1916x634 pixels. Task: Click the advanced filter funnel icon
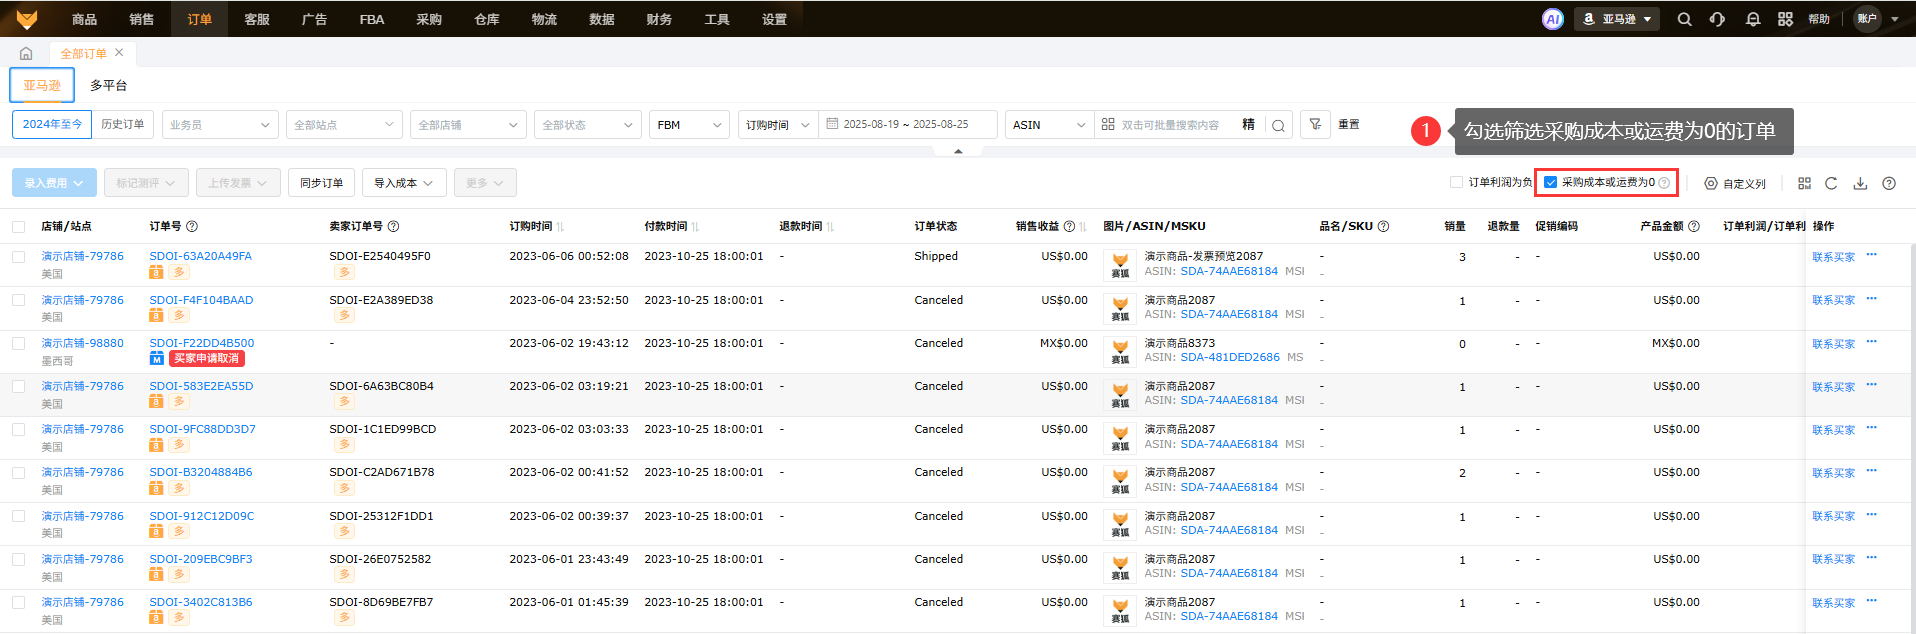pos(1315,125)
